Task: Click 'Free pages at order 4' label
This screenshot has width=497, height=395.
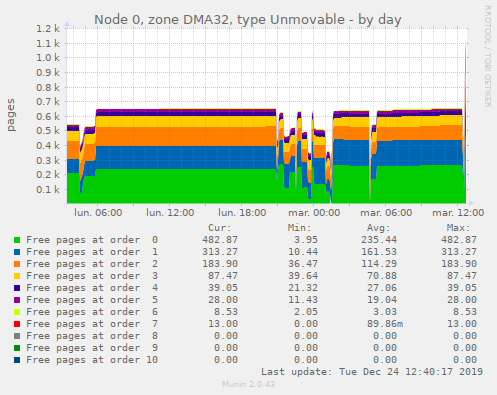Action: (x=92, y=288)
